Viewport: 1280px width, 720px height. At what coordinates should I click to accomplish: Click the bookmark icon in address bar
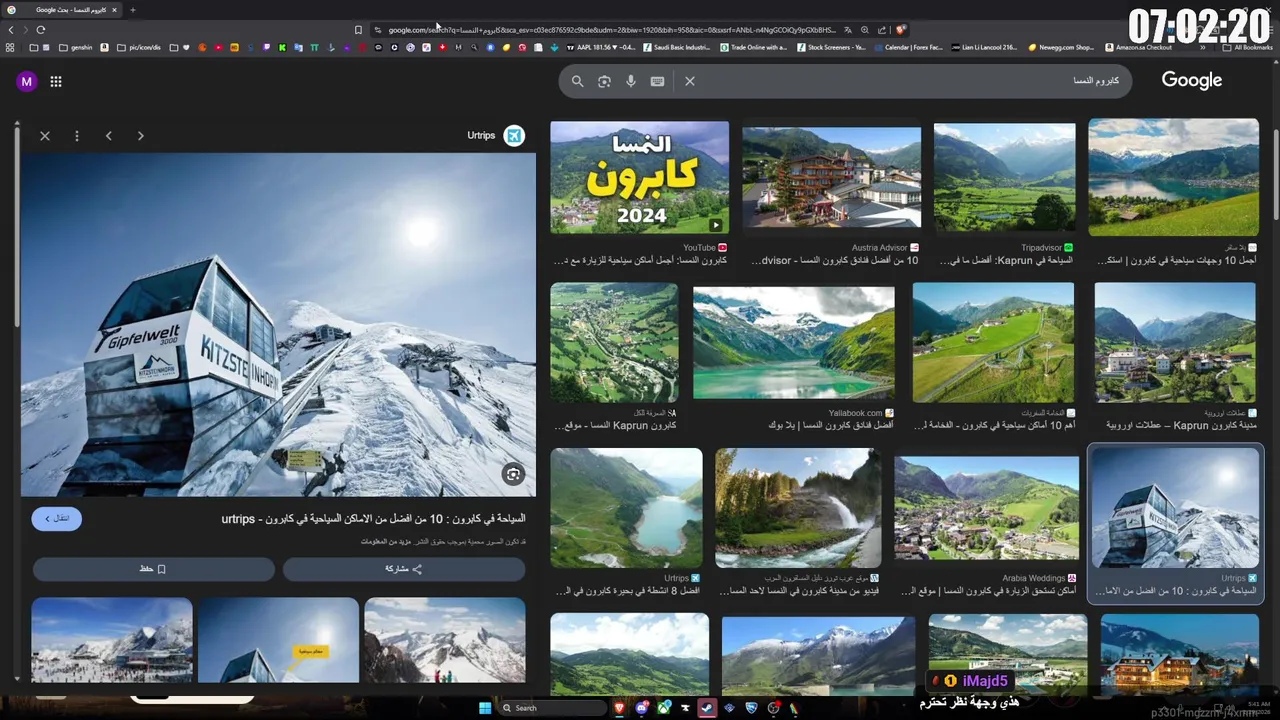358,30
